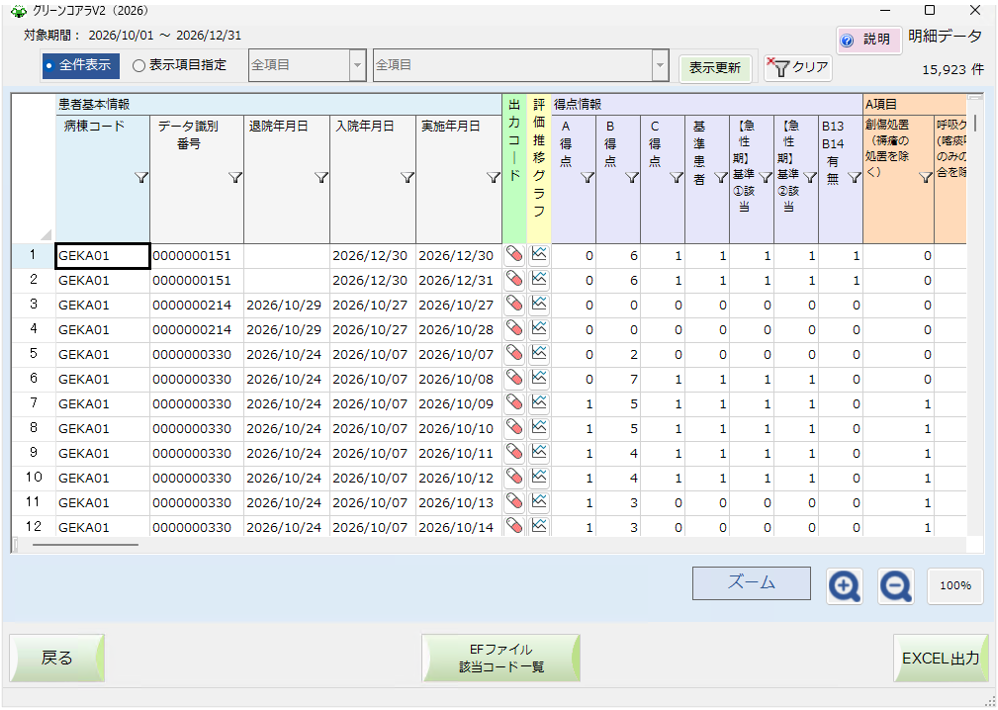Viewport: 998px width, 710px height.
Task: Click discharge date 2026/10/29 in row 4
Action: pos(286,330)
